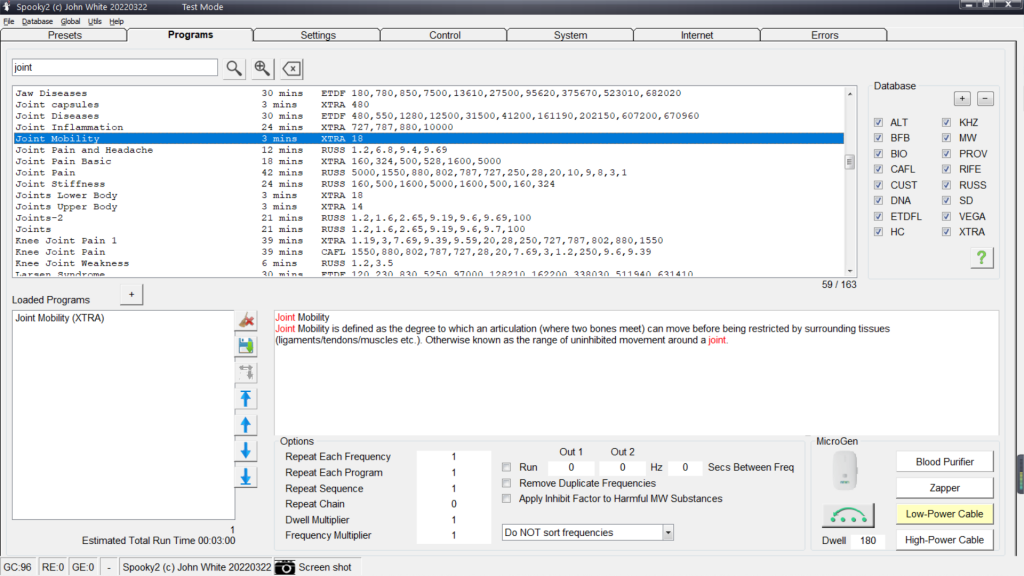Screen dimensions: 1024x576
Task: Switch to the Settings tab
Action: (317, 35)
